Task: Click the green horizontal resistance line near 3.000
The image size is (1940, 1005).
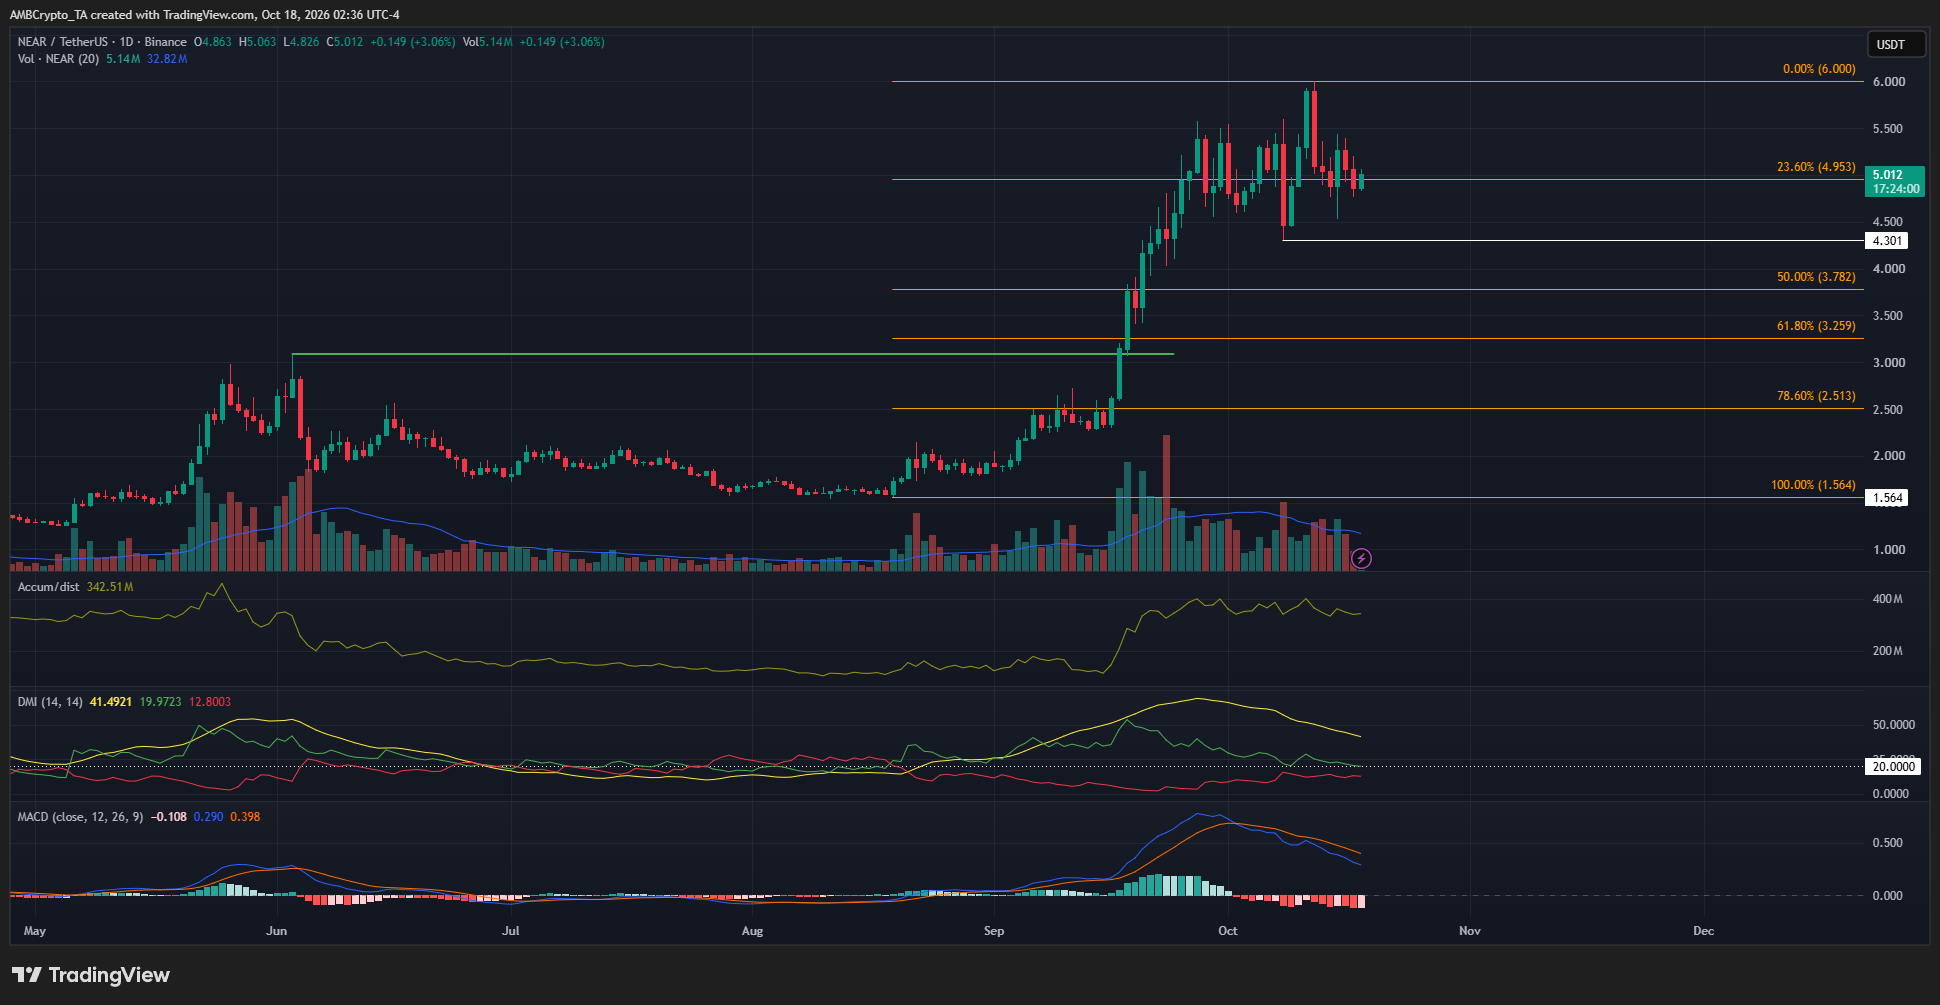Action: (x=732, y=354)
